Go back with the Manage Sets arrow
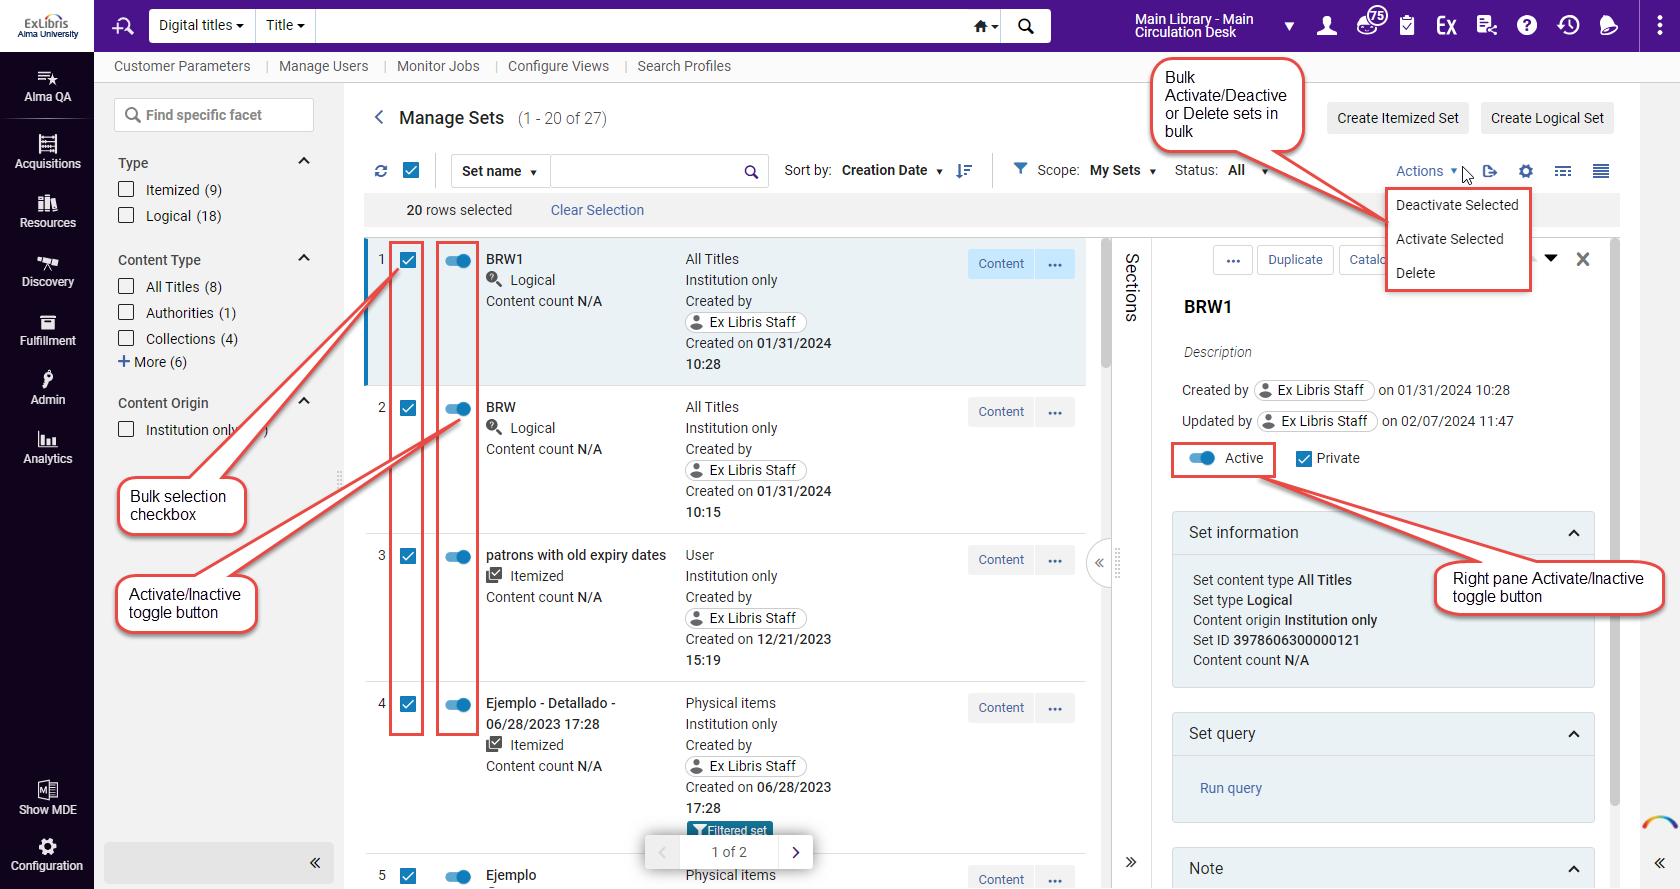 (379, 117)
